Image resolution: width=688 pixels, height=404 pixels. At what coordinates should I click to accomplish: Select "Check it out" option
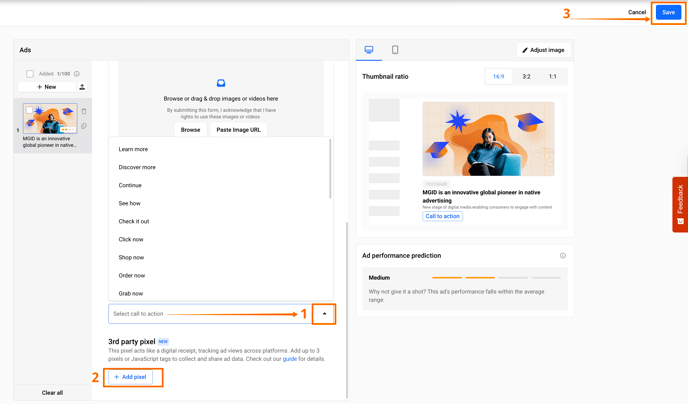pos(134,221)
